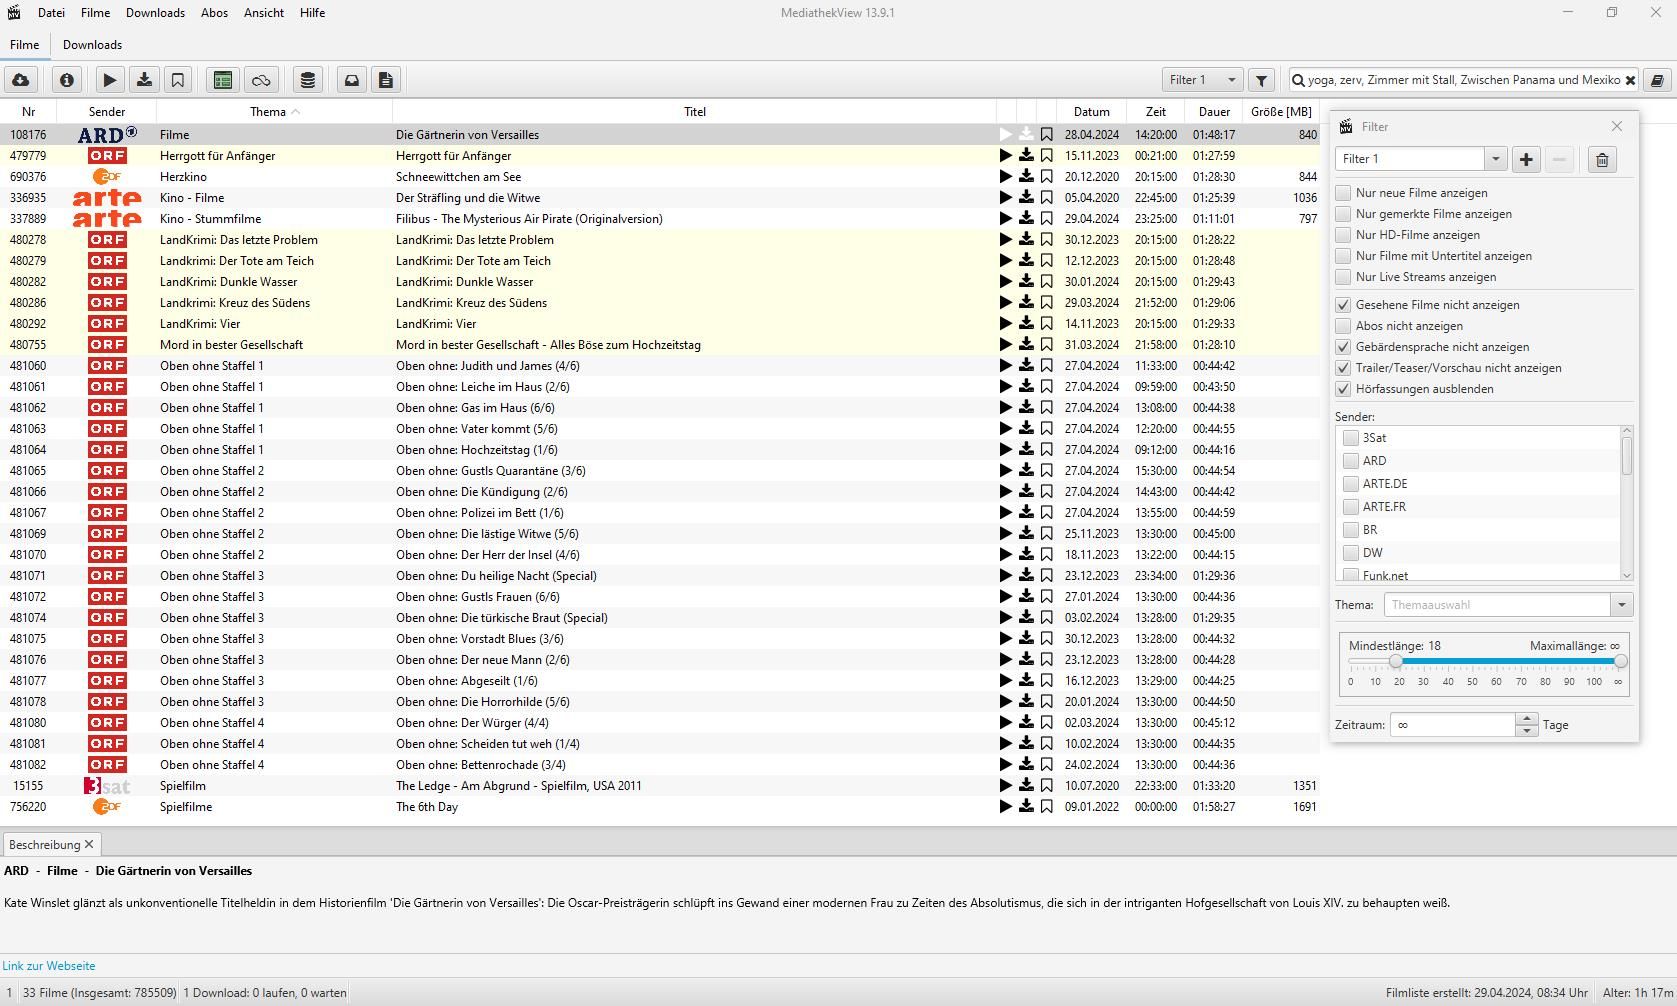
Task: Uncheck 'Gesehene Filme nicht anzeigen'
Action: point(1343,305)
